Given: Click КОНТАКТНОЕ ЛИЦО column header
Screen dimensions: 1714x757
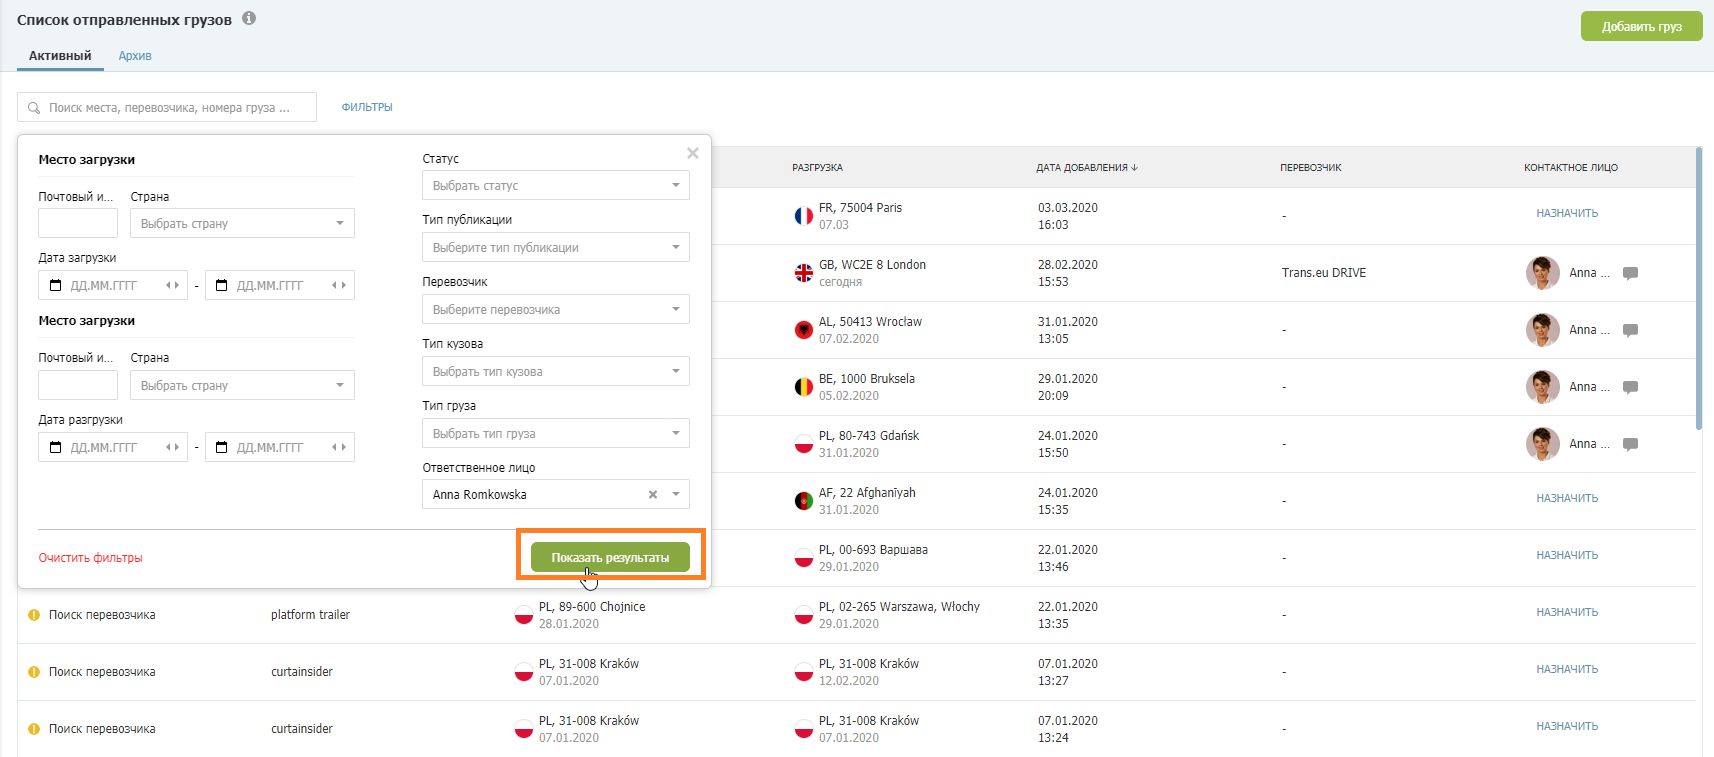Looking at the screenshot, I should [1571, 168].
